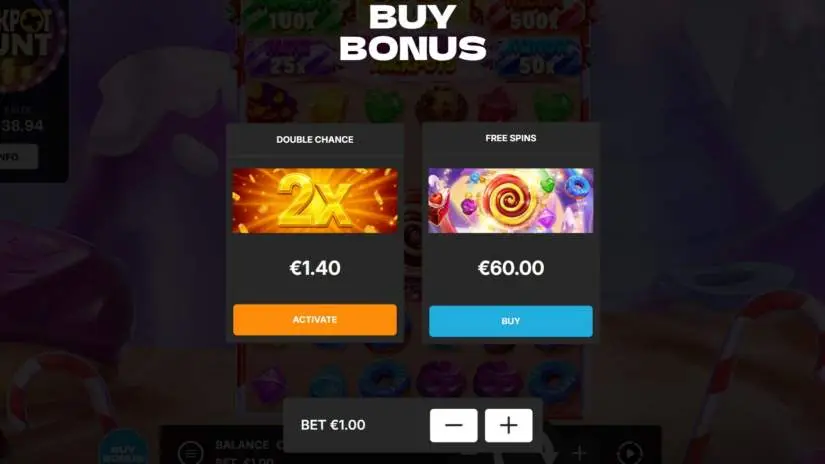
Task: Click the dimmed plus icon near spin
Action: 579,452
